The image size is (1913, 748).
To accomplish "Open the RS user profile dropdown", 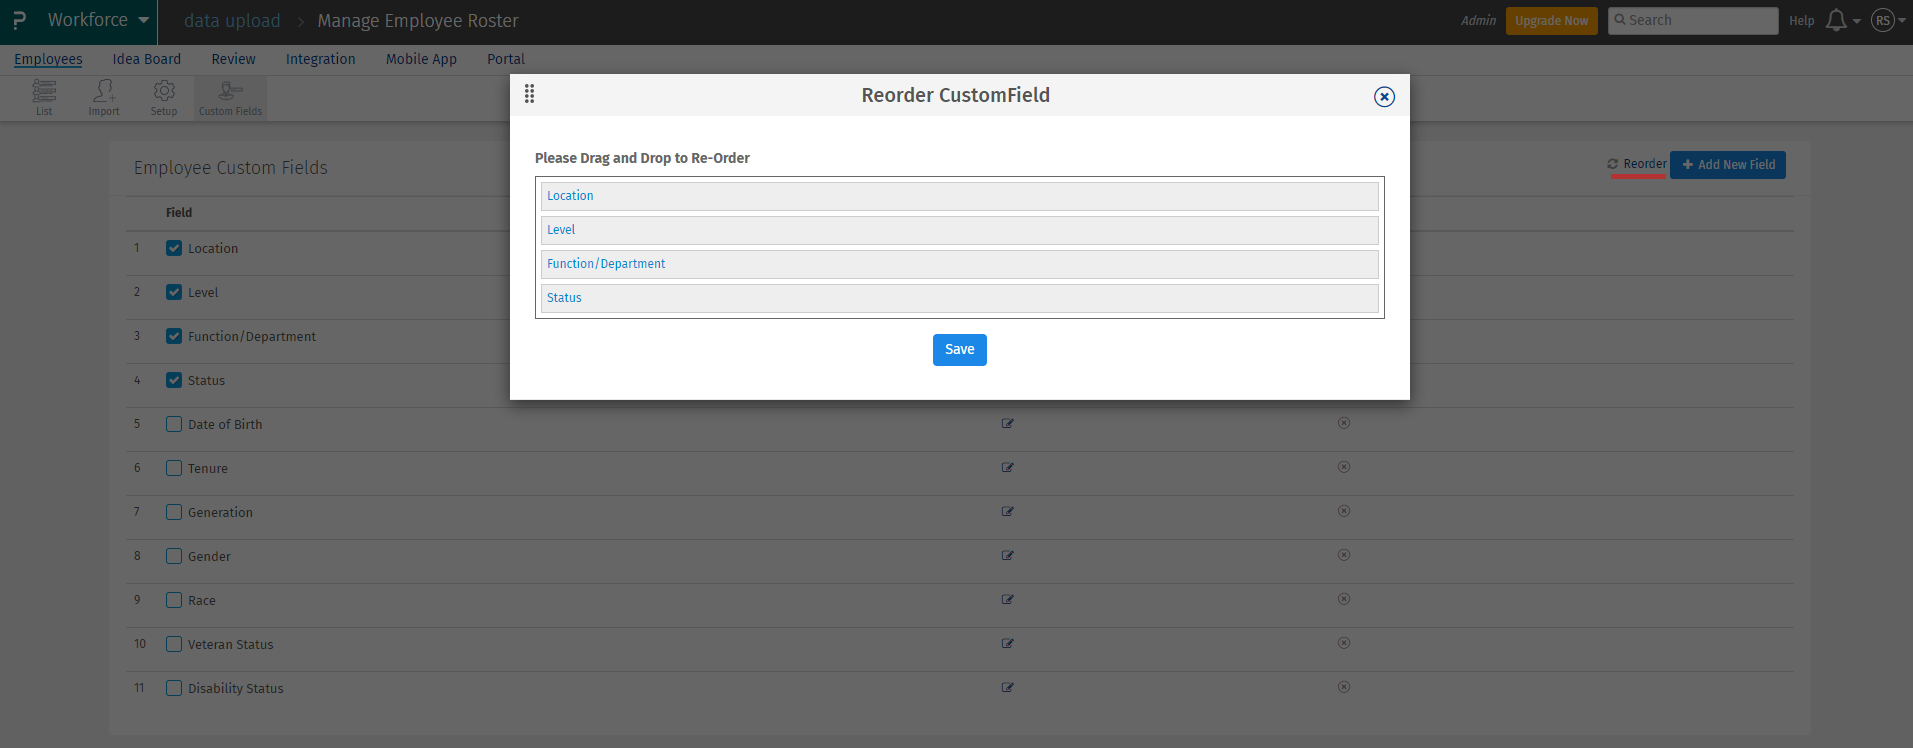I will tap(1887, 21).
